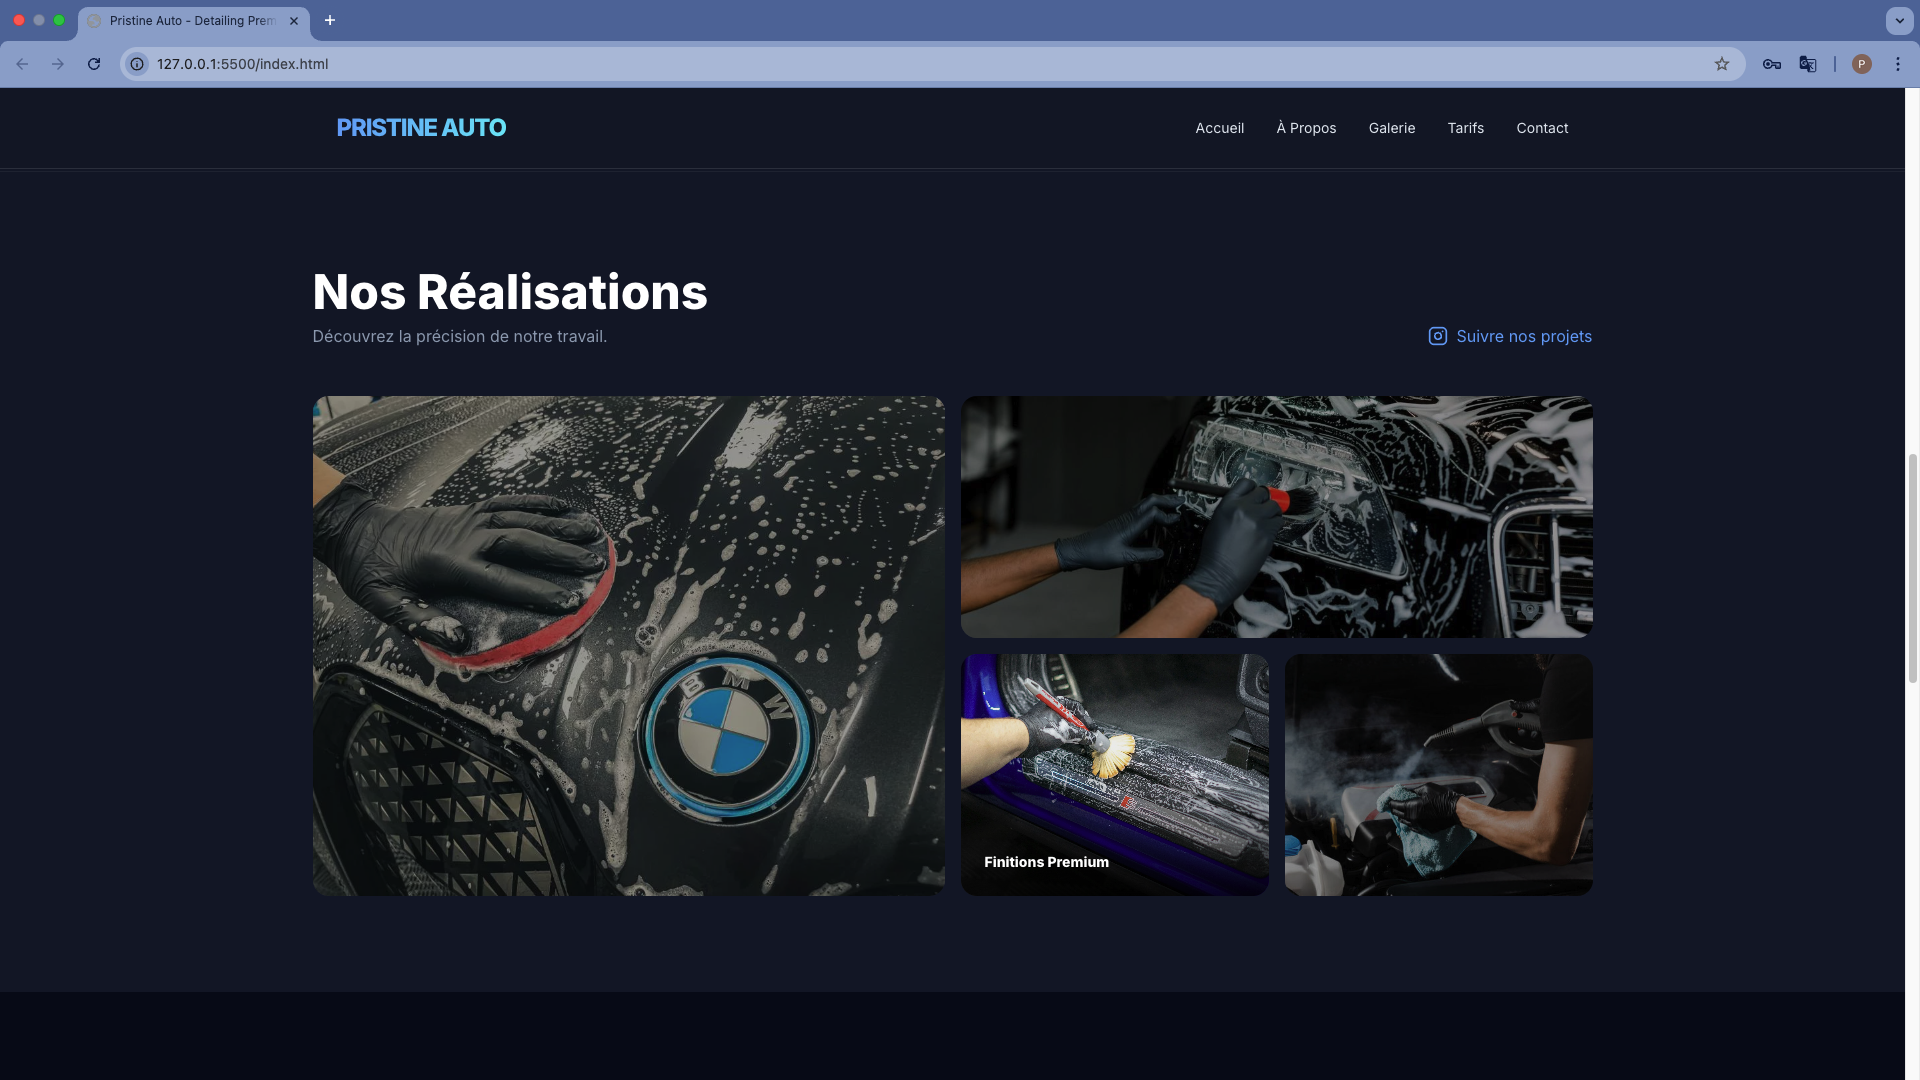Open the À Propos nav link

1306,128
